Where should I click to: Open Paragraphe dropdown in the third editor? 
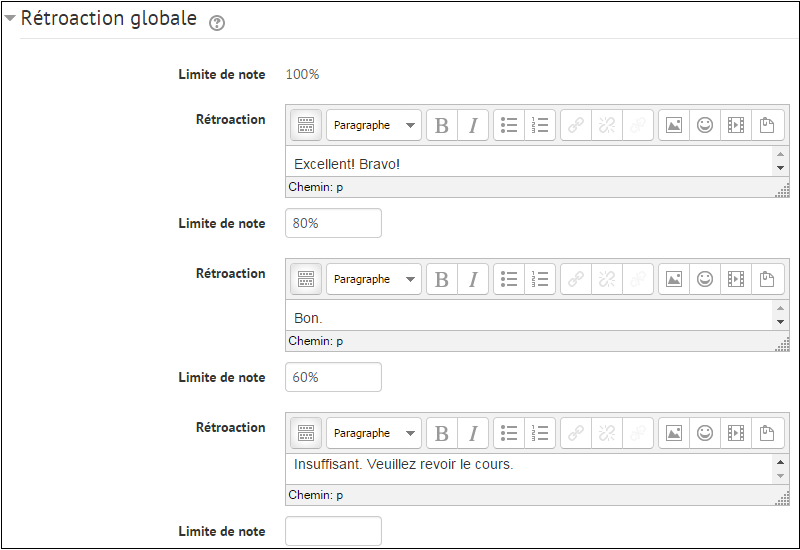click(374, 434)
